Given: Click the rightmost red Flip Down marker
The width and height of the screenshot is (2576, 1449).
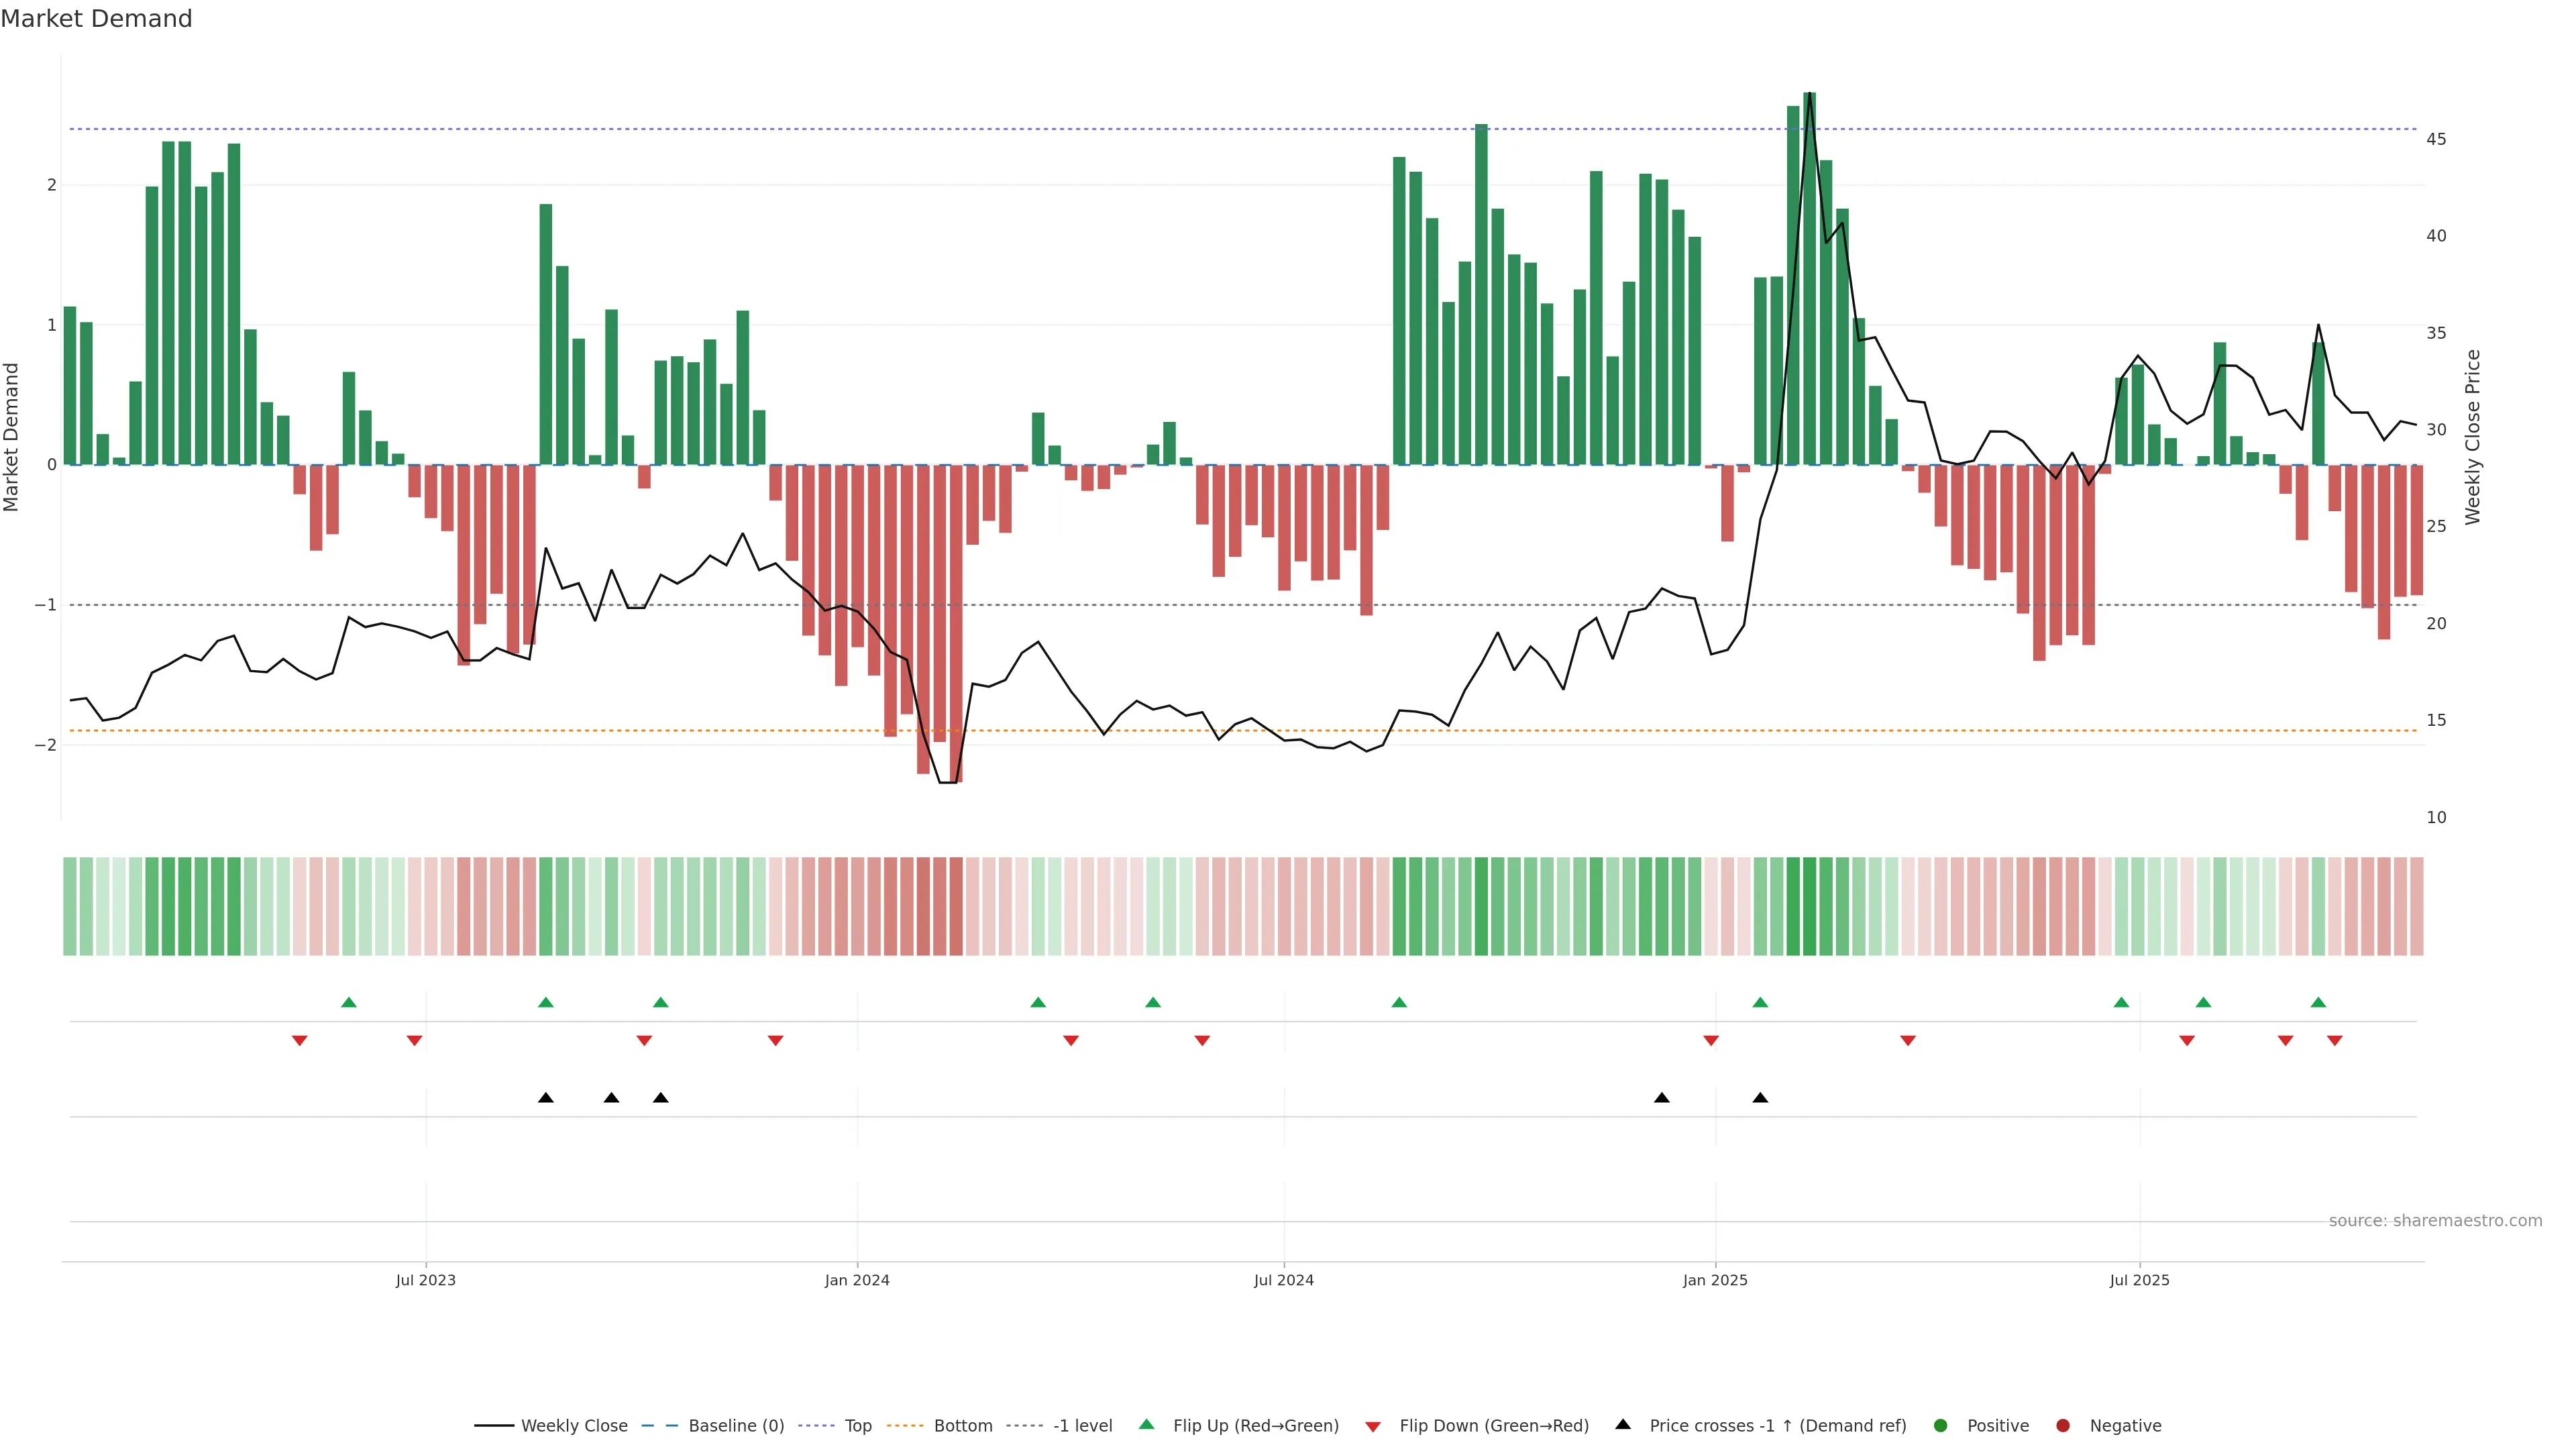Looking at the screenshot, I should 2334,1041.
